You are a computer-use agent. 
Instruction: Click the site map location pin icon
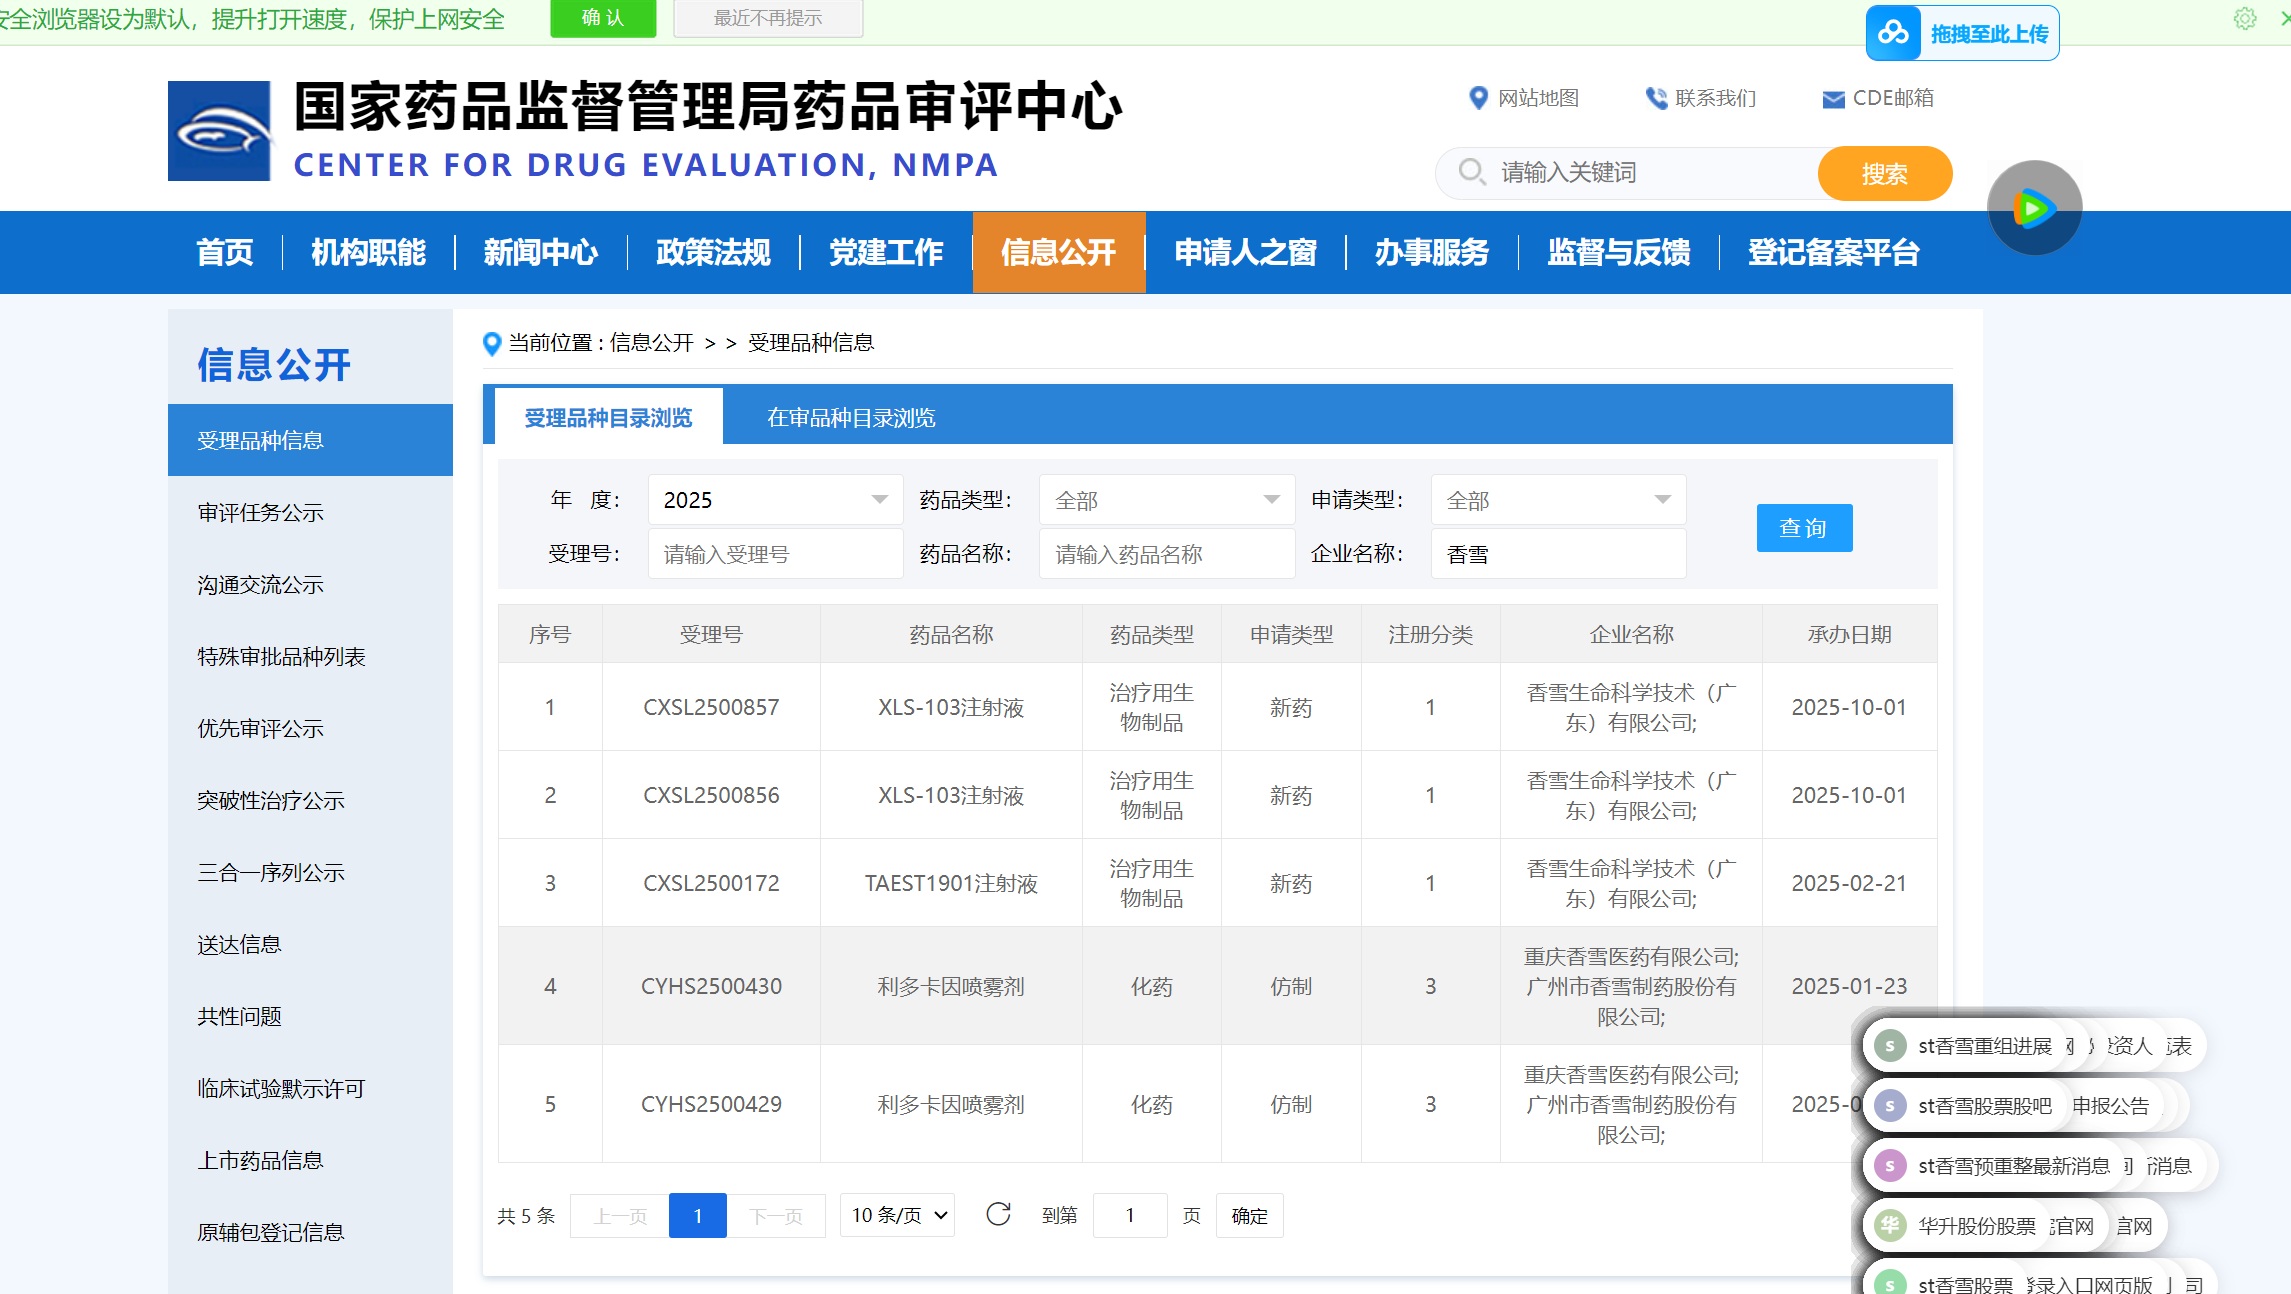coord(1478,98)
